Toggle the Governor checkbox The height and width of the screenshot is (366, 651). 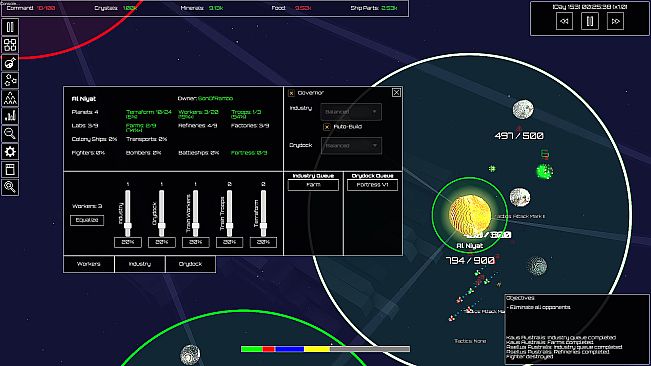click(x=291, y=93)
